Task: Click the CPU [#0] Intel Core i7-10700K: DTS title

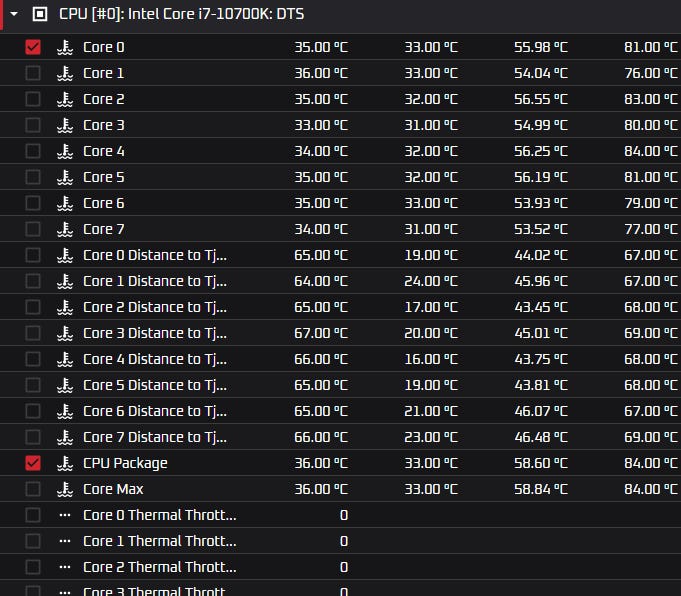Action: [x=182, y=14]
